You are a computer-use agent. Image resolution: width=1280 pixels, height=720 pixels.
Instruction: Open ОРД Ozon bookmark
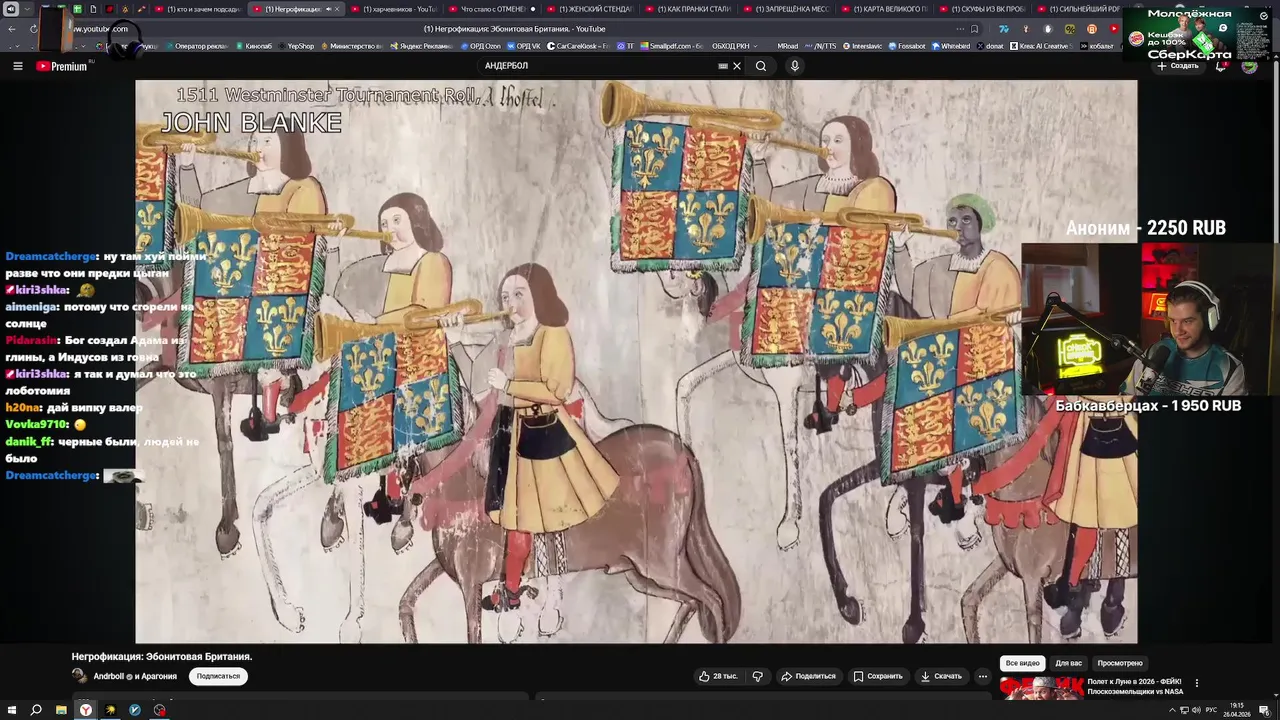click(x=480, y=46)
